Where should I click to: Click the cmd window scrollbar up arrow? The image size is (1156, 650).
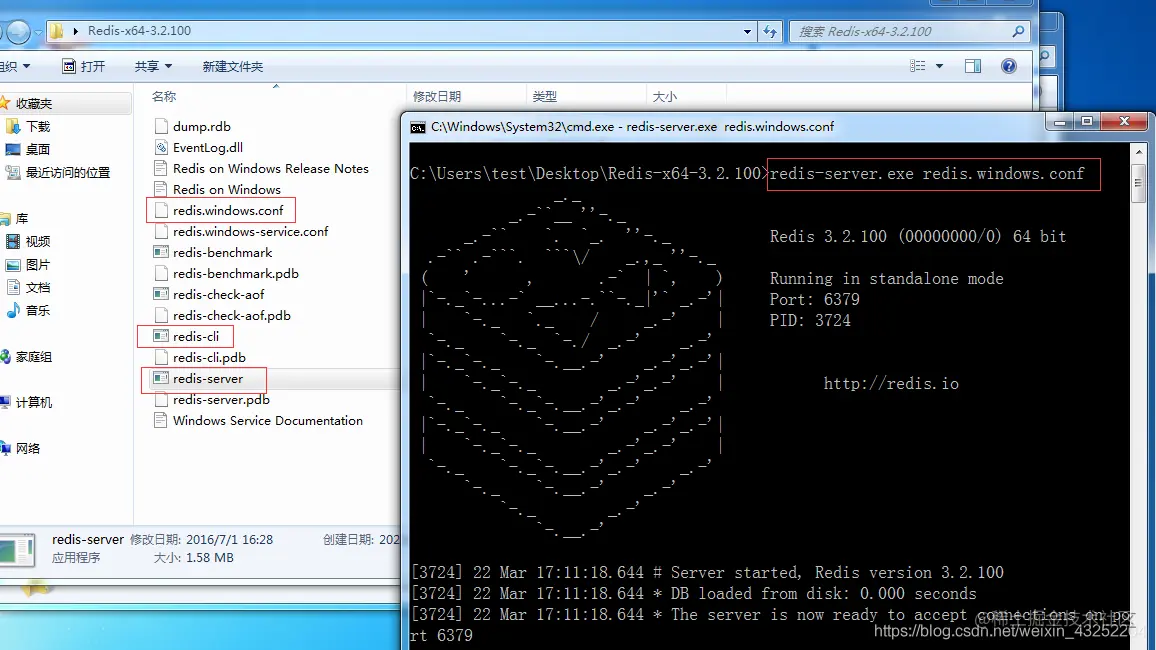1138,152
